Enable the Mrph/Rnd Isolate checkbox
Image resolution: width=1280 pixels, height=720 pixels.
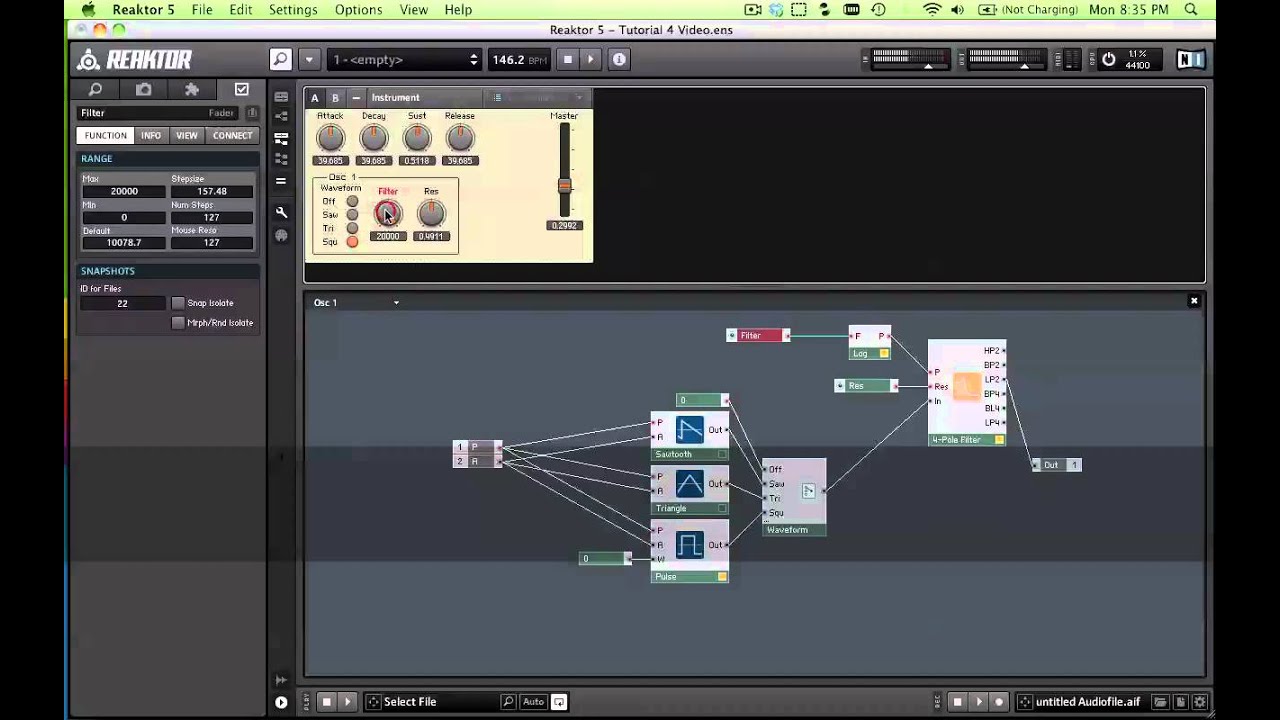coord(178,323)
